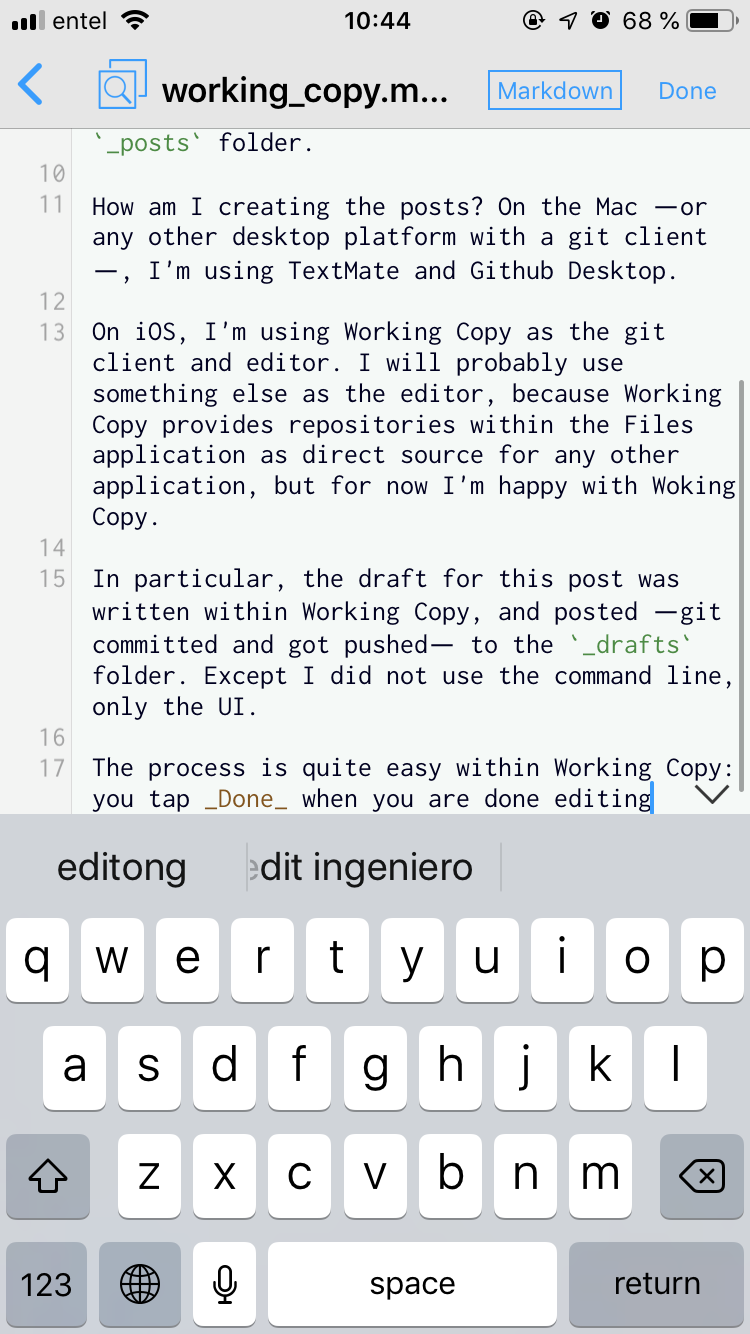This screenshot has height=1334, width=750.
Task: Tap the x key
Action: pos(225,1177)
